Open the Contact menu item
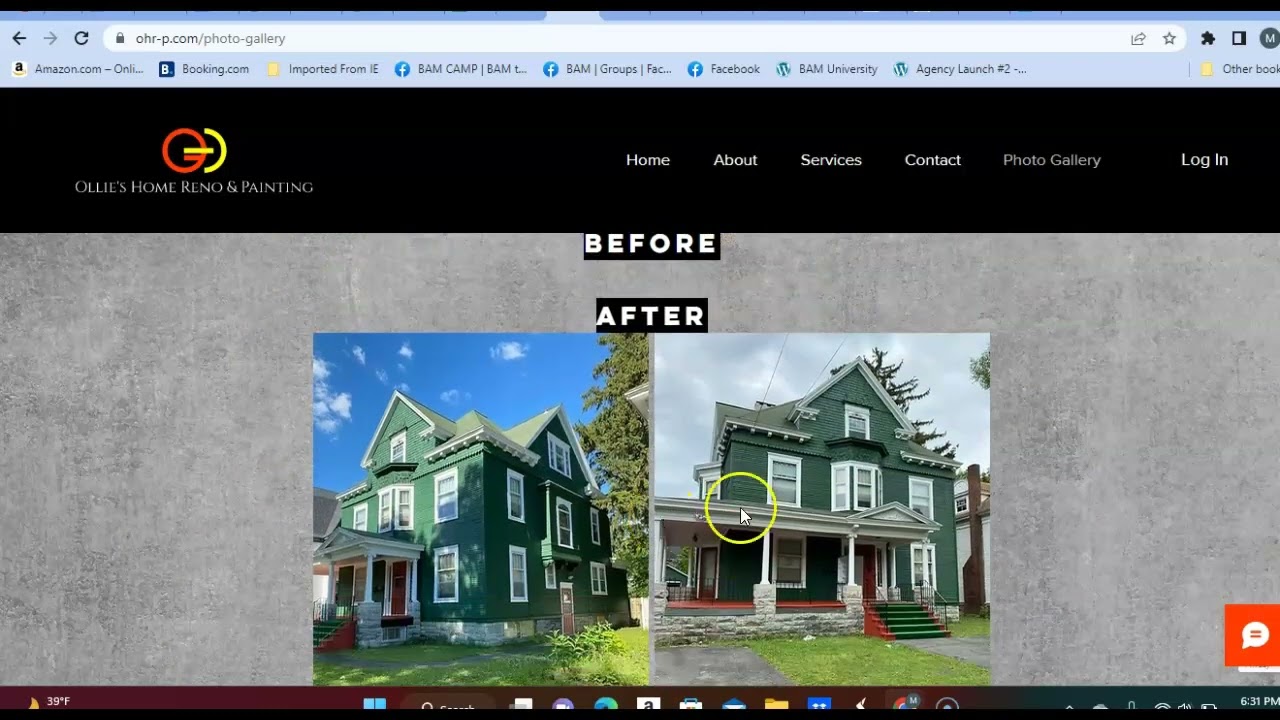The height and width of the screenshot is (720, 1280). 933,160
